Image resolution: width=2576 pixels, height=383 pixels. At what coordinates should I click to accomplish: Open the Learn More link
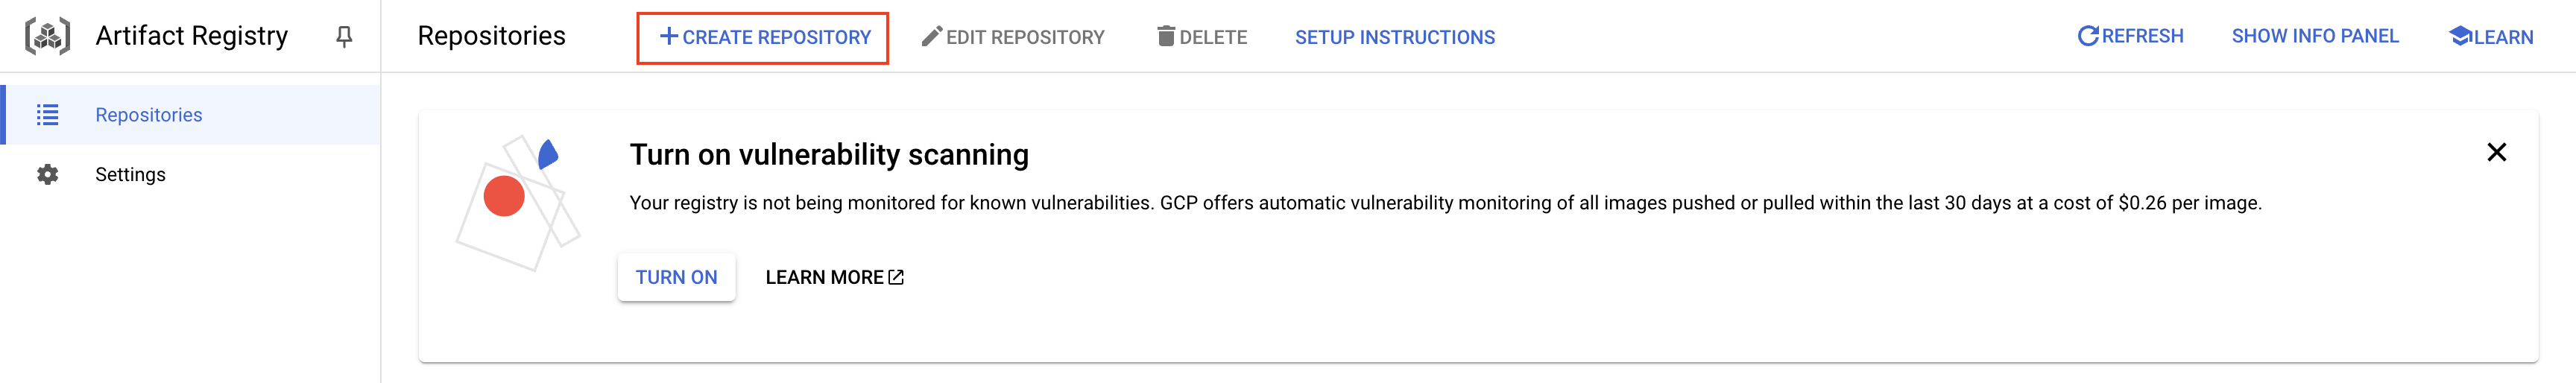[x=834, y=277]
